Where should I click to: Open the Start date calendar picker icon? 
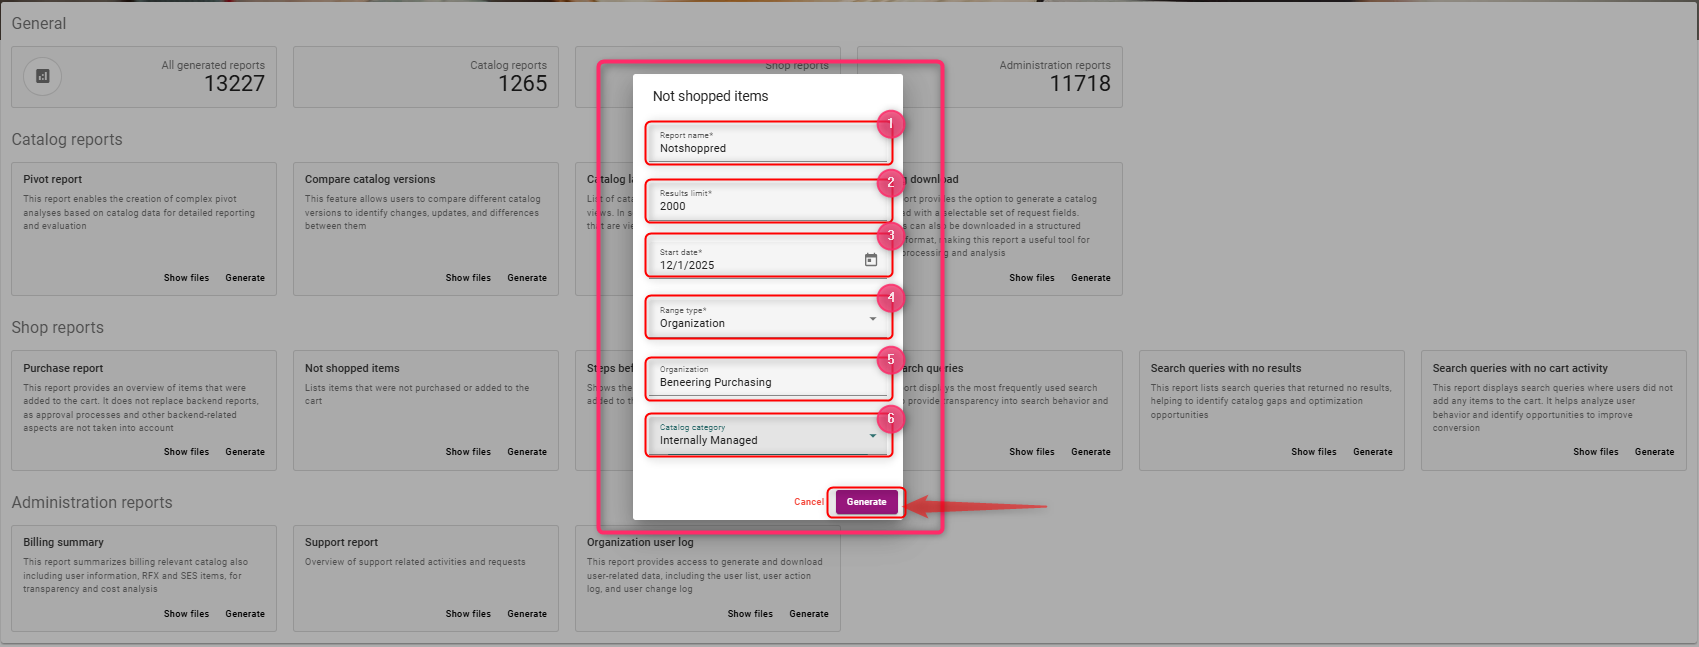[870, 260]
